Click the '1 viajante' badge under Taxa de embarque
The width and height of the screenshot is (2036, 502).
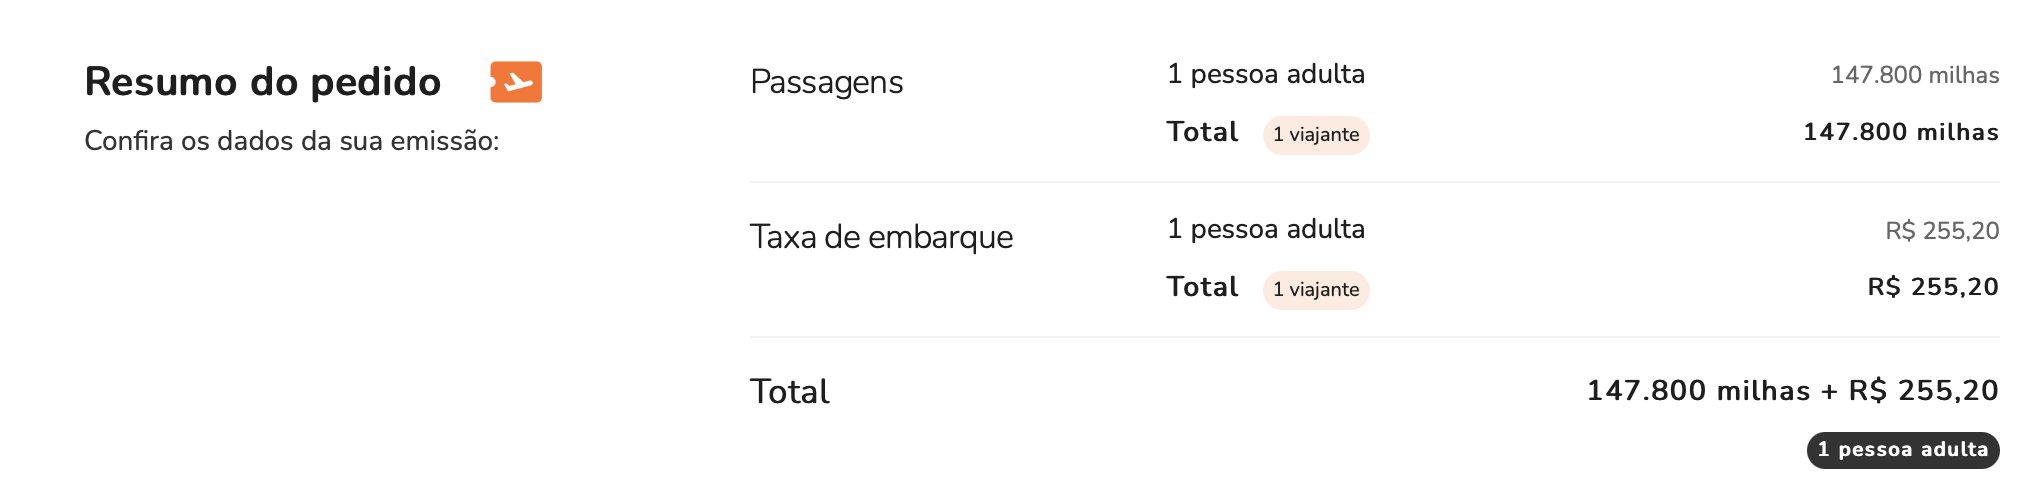[x=1316, y=290]
